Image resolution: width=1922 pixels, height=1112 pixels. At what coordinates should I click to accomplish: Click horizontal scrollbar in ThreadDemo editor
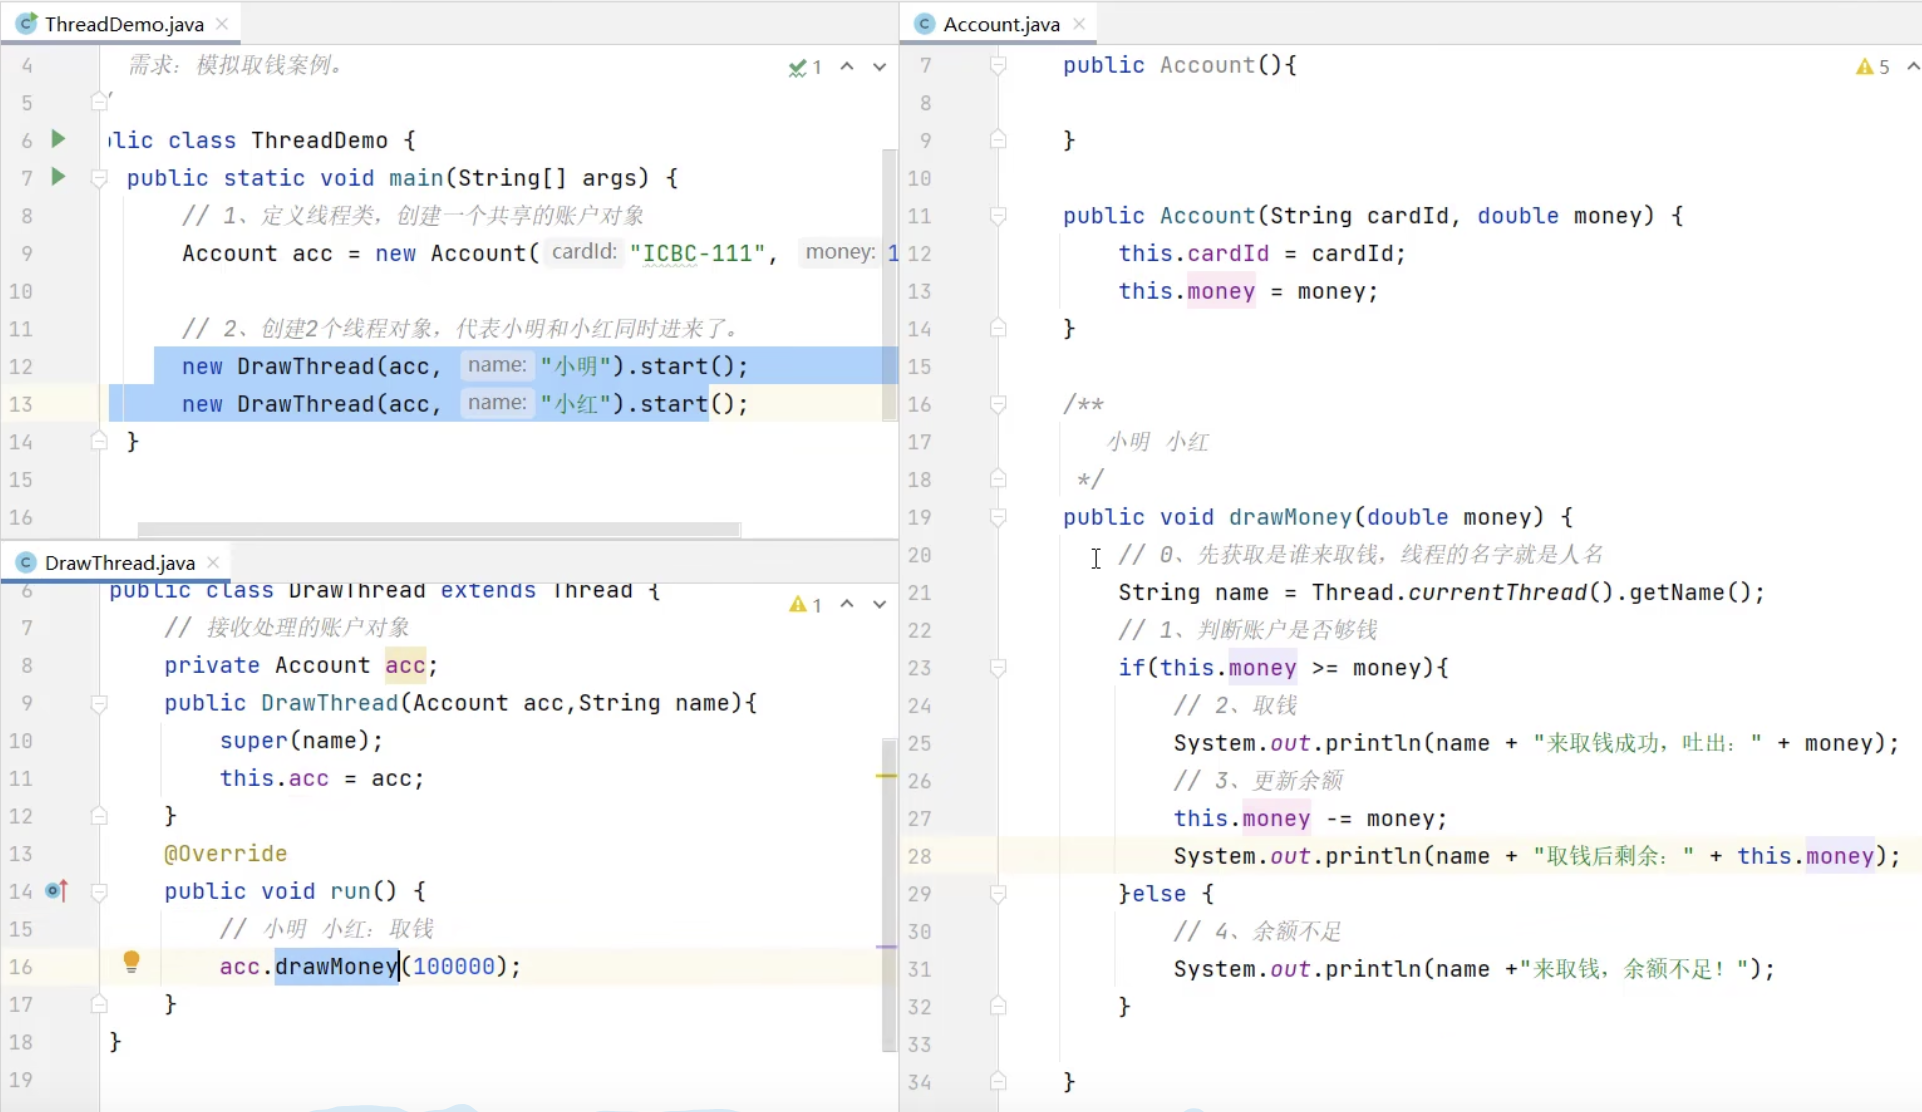pos(439,529)
